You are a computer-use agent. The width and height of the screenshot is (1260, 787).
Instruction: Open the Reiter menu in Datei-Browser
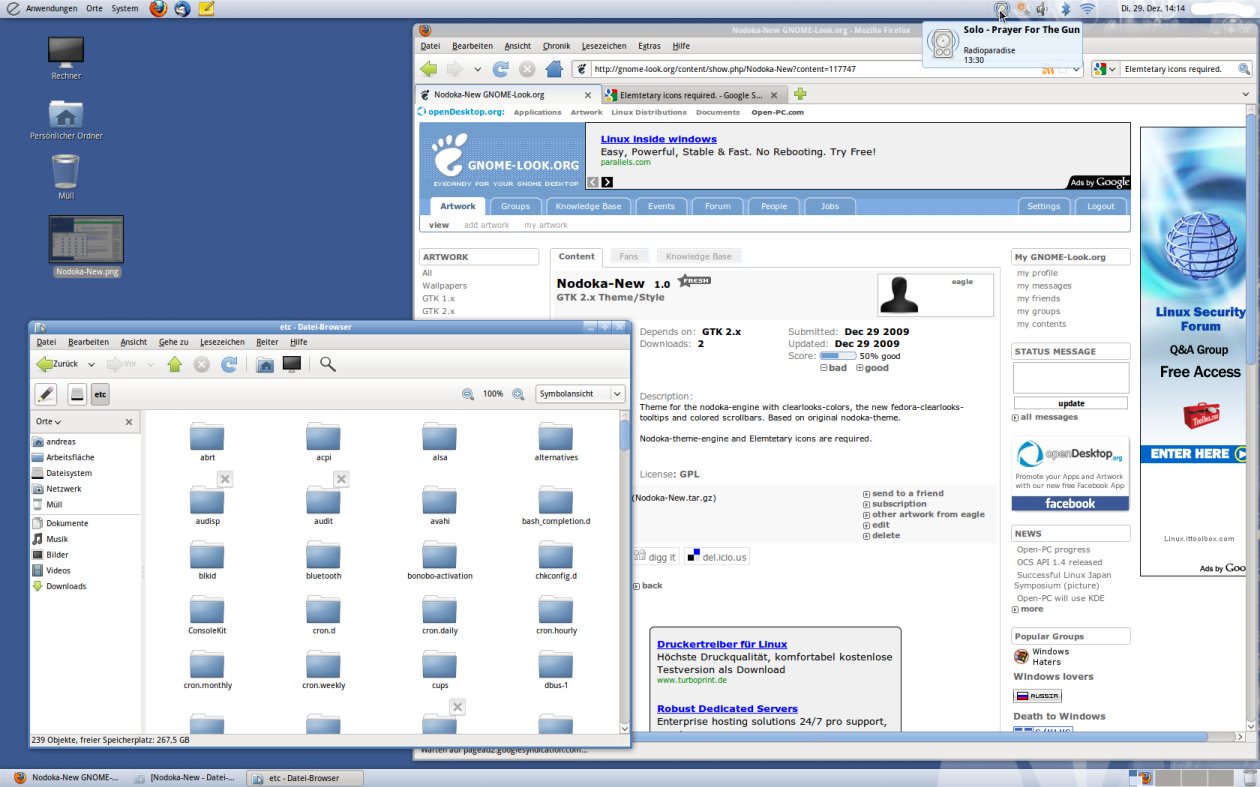(x=267, y=342)
